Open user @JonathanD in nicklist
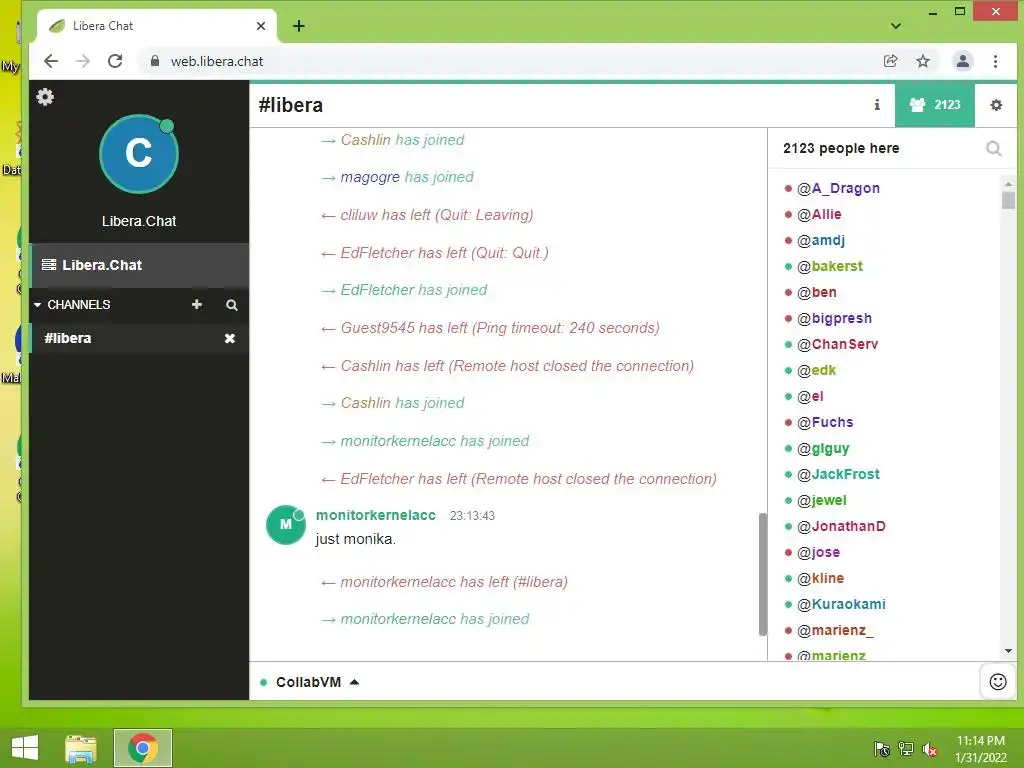 point(841,526)
